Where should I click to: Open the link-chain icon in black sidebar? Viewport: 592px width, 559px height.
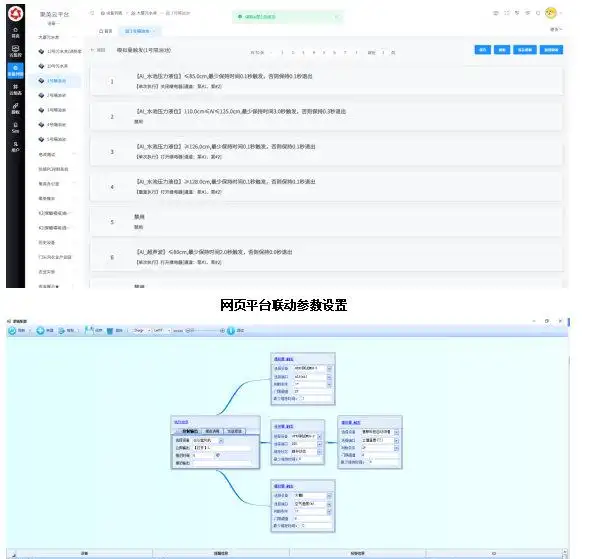[x=15, y=108]
